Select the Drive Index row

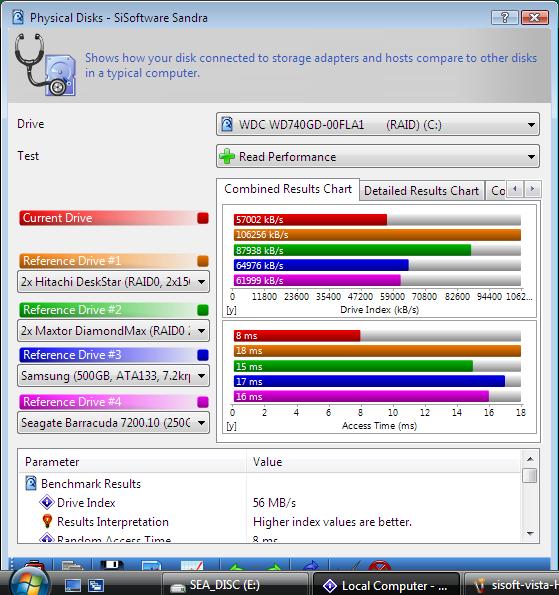(269, 503)
